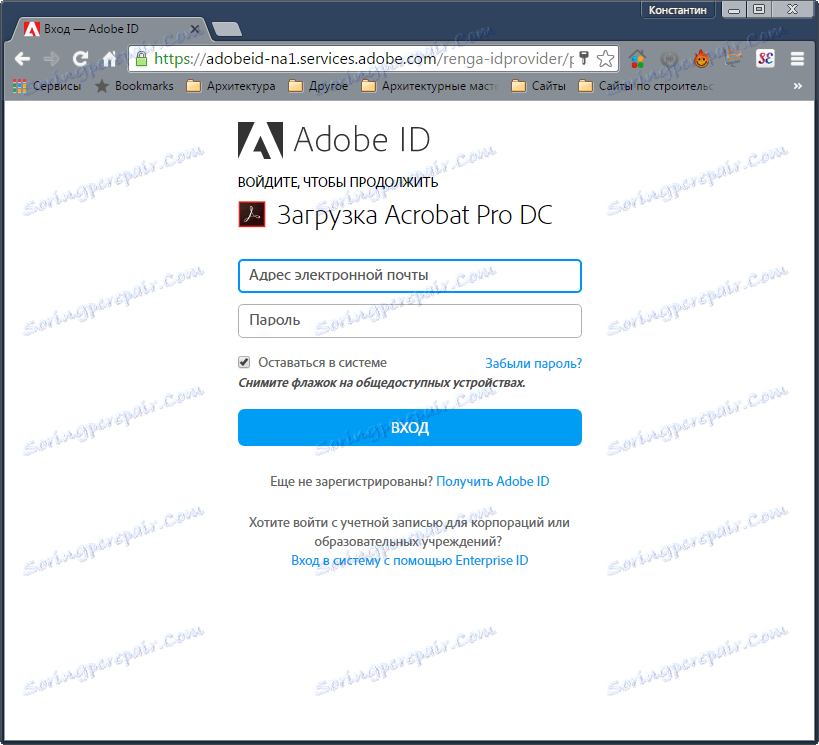Click the SE extension icon
The image size is (819, 745).
[x=765, y=59]
